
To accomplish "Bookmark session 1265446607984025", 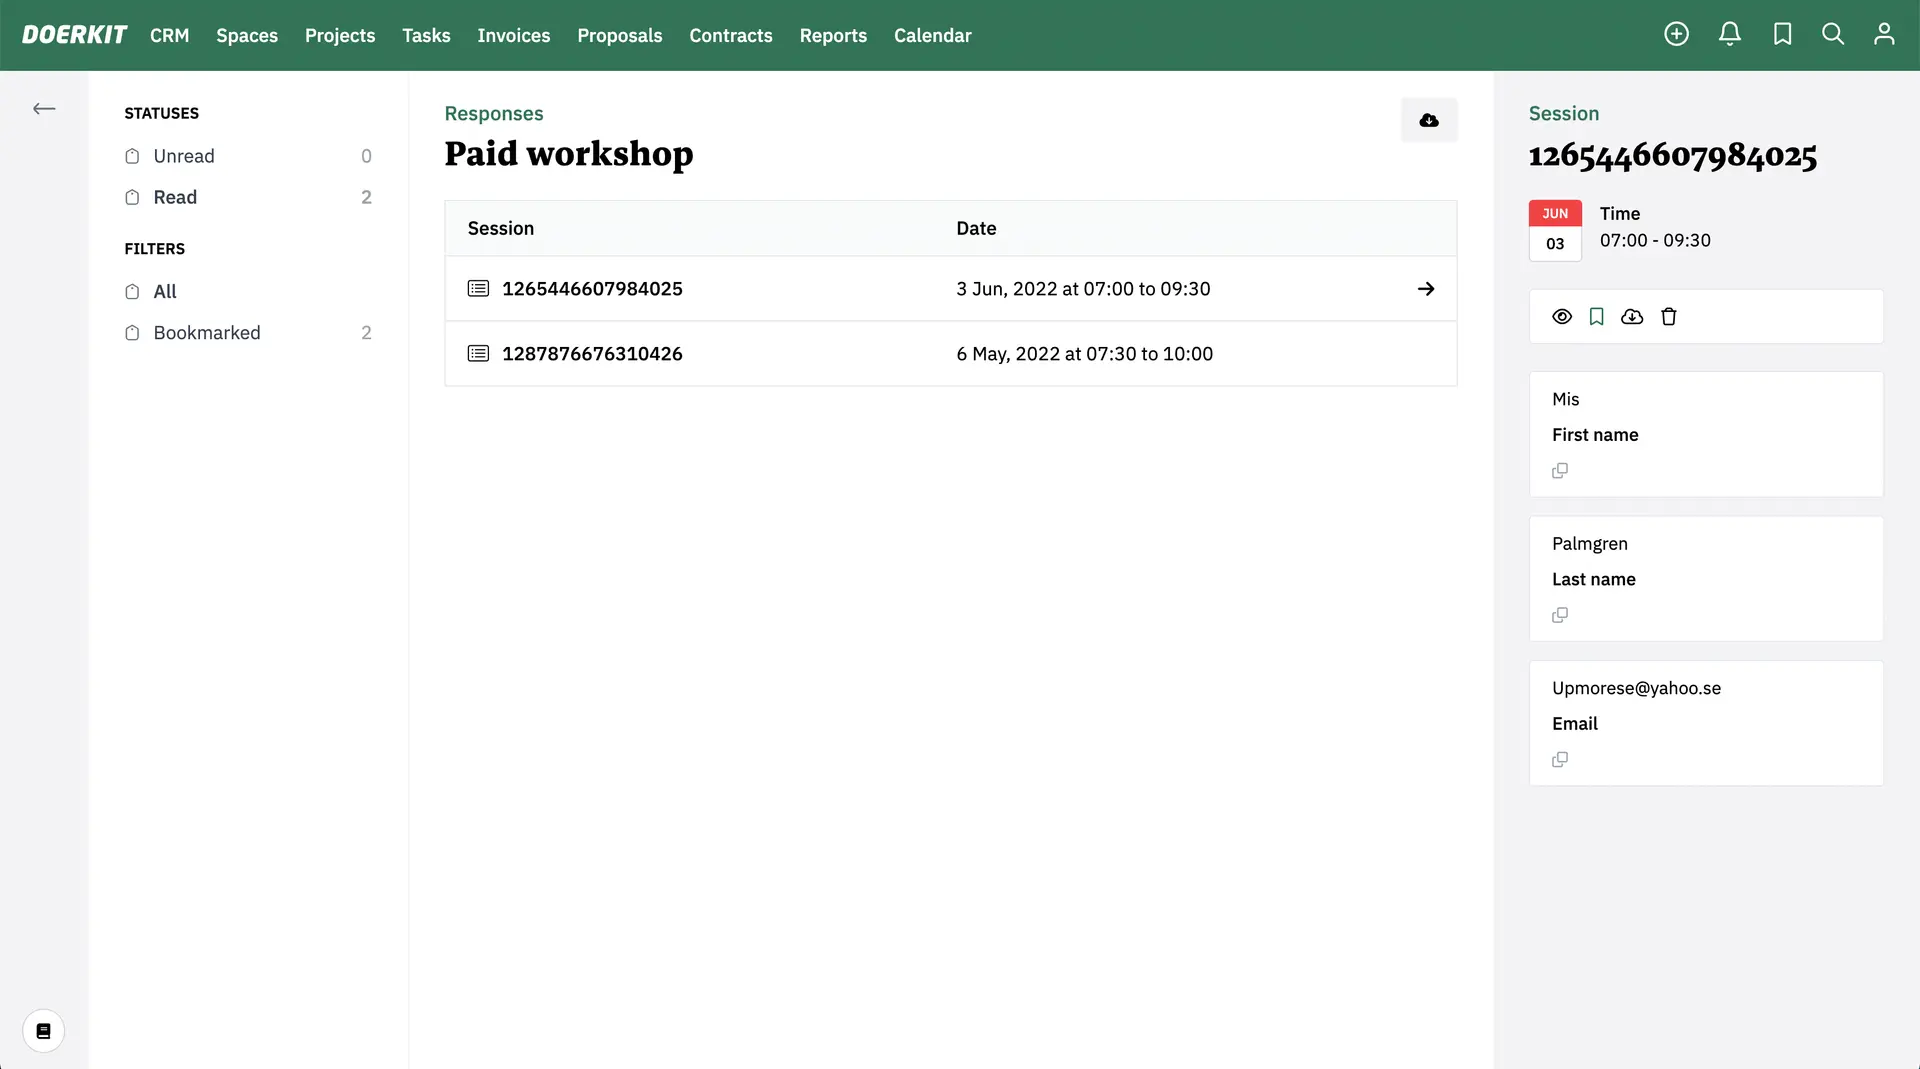I will 1596,317.
